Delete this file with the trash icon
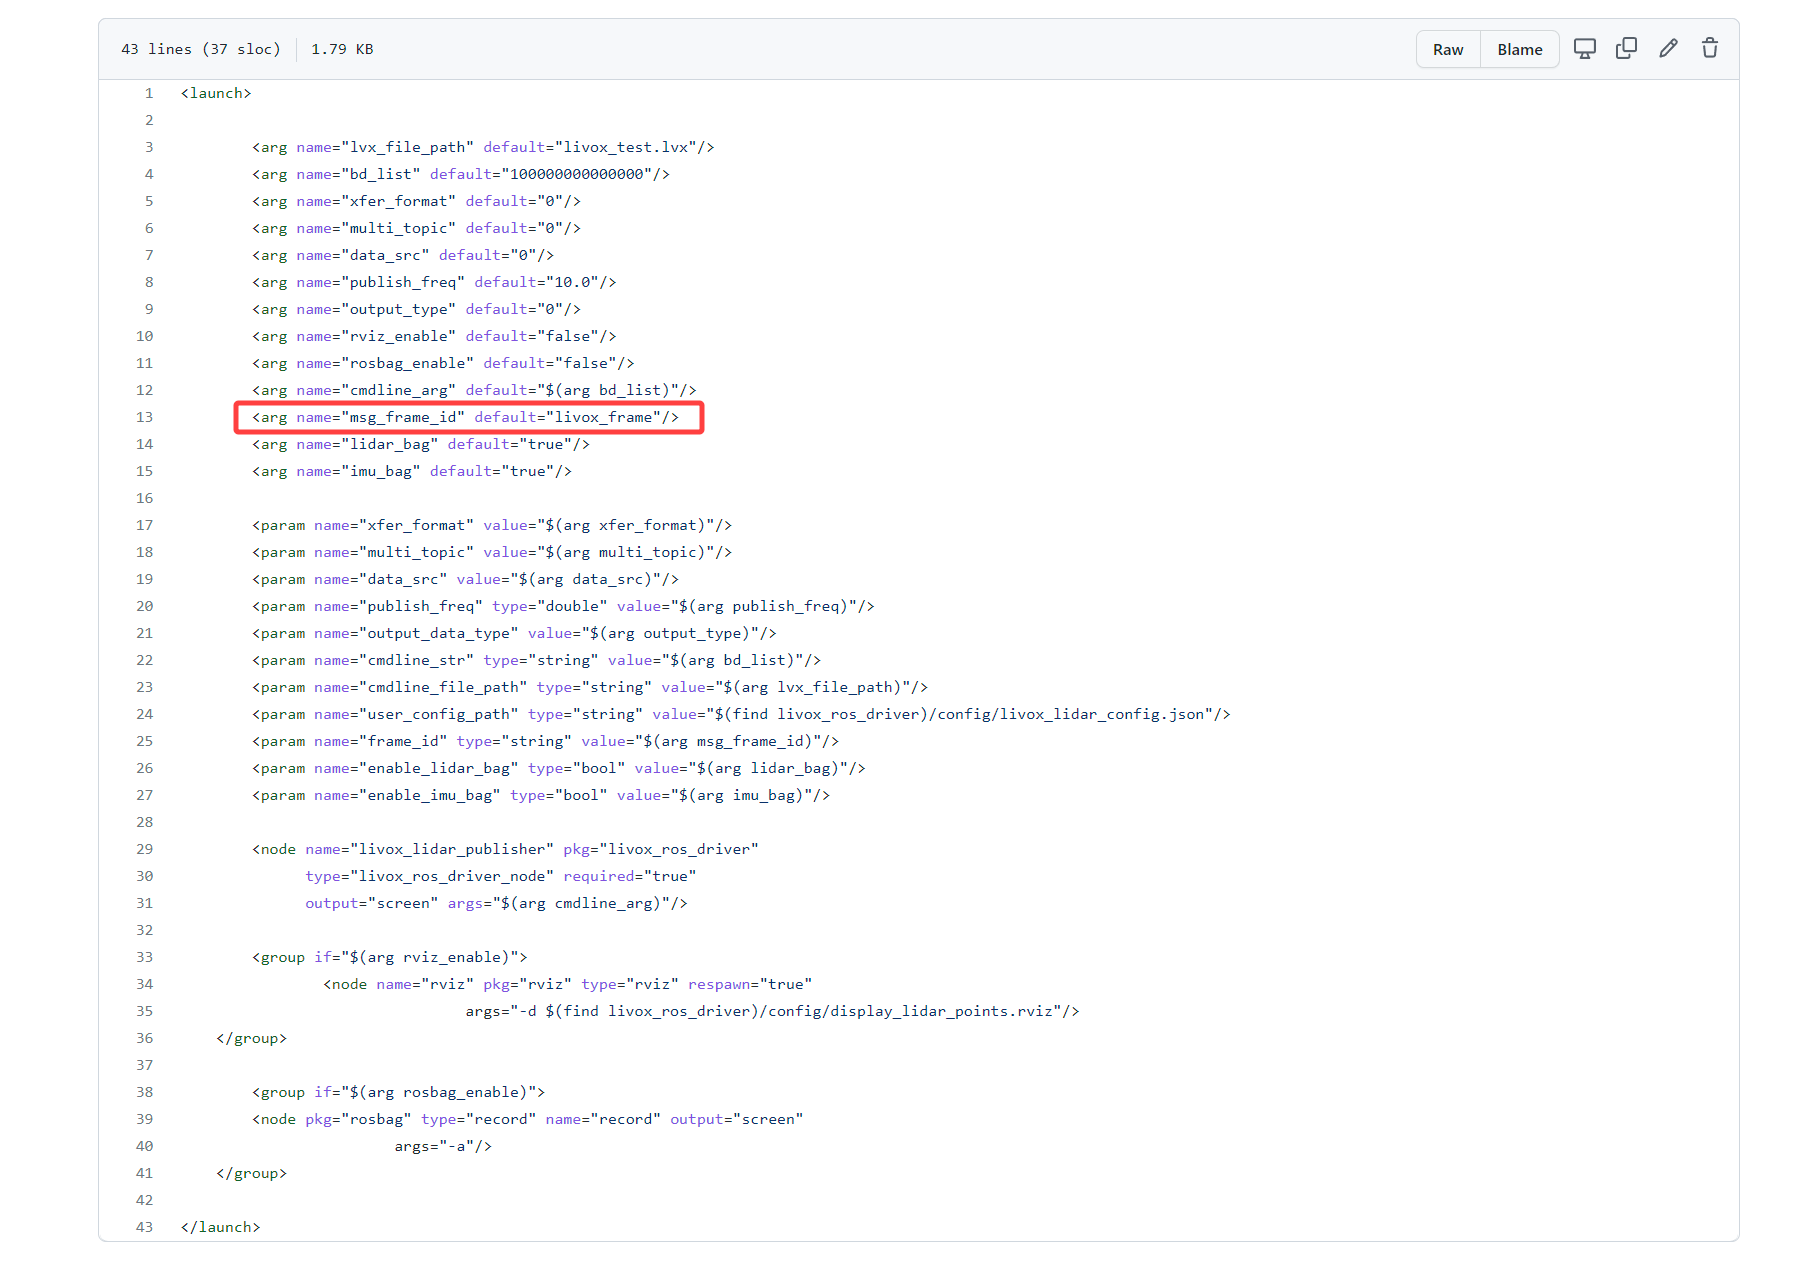The width and height of the screenshot is (1802, 1270). coord(1710,49)
